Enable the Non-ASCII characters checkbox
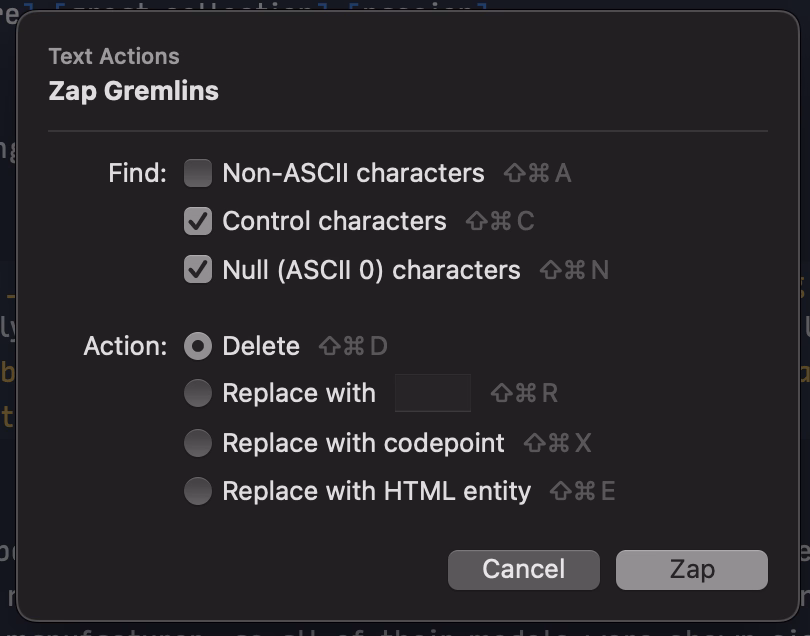This screenshot has width=810, height=636. click(198, 173)
